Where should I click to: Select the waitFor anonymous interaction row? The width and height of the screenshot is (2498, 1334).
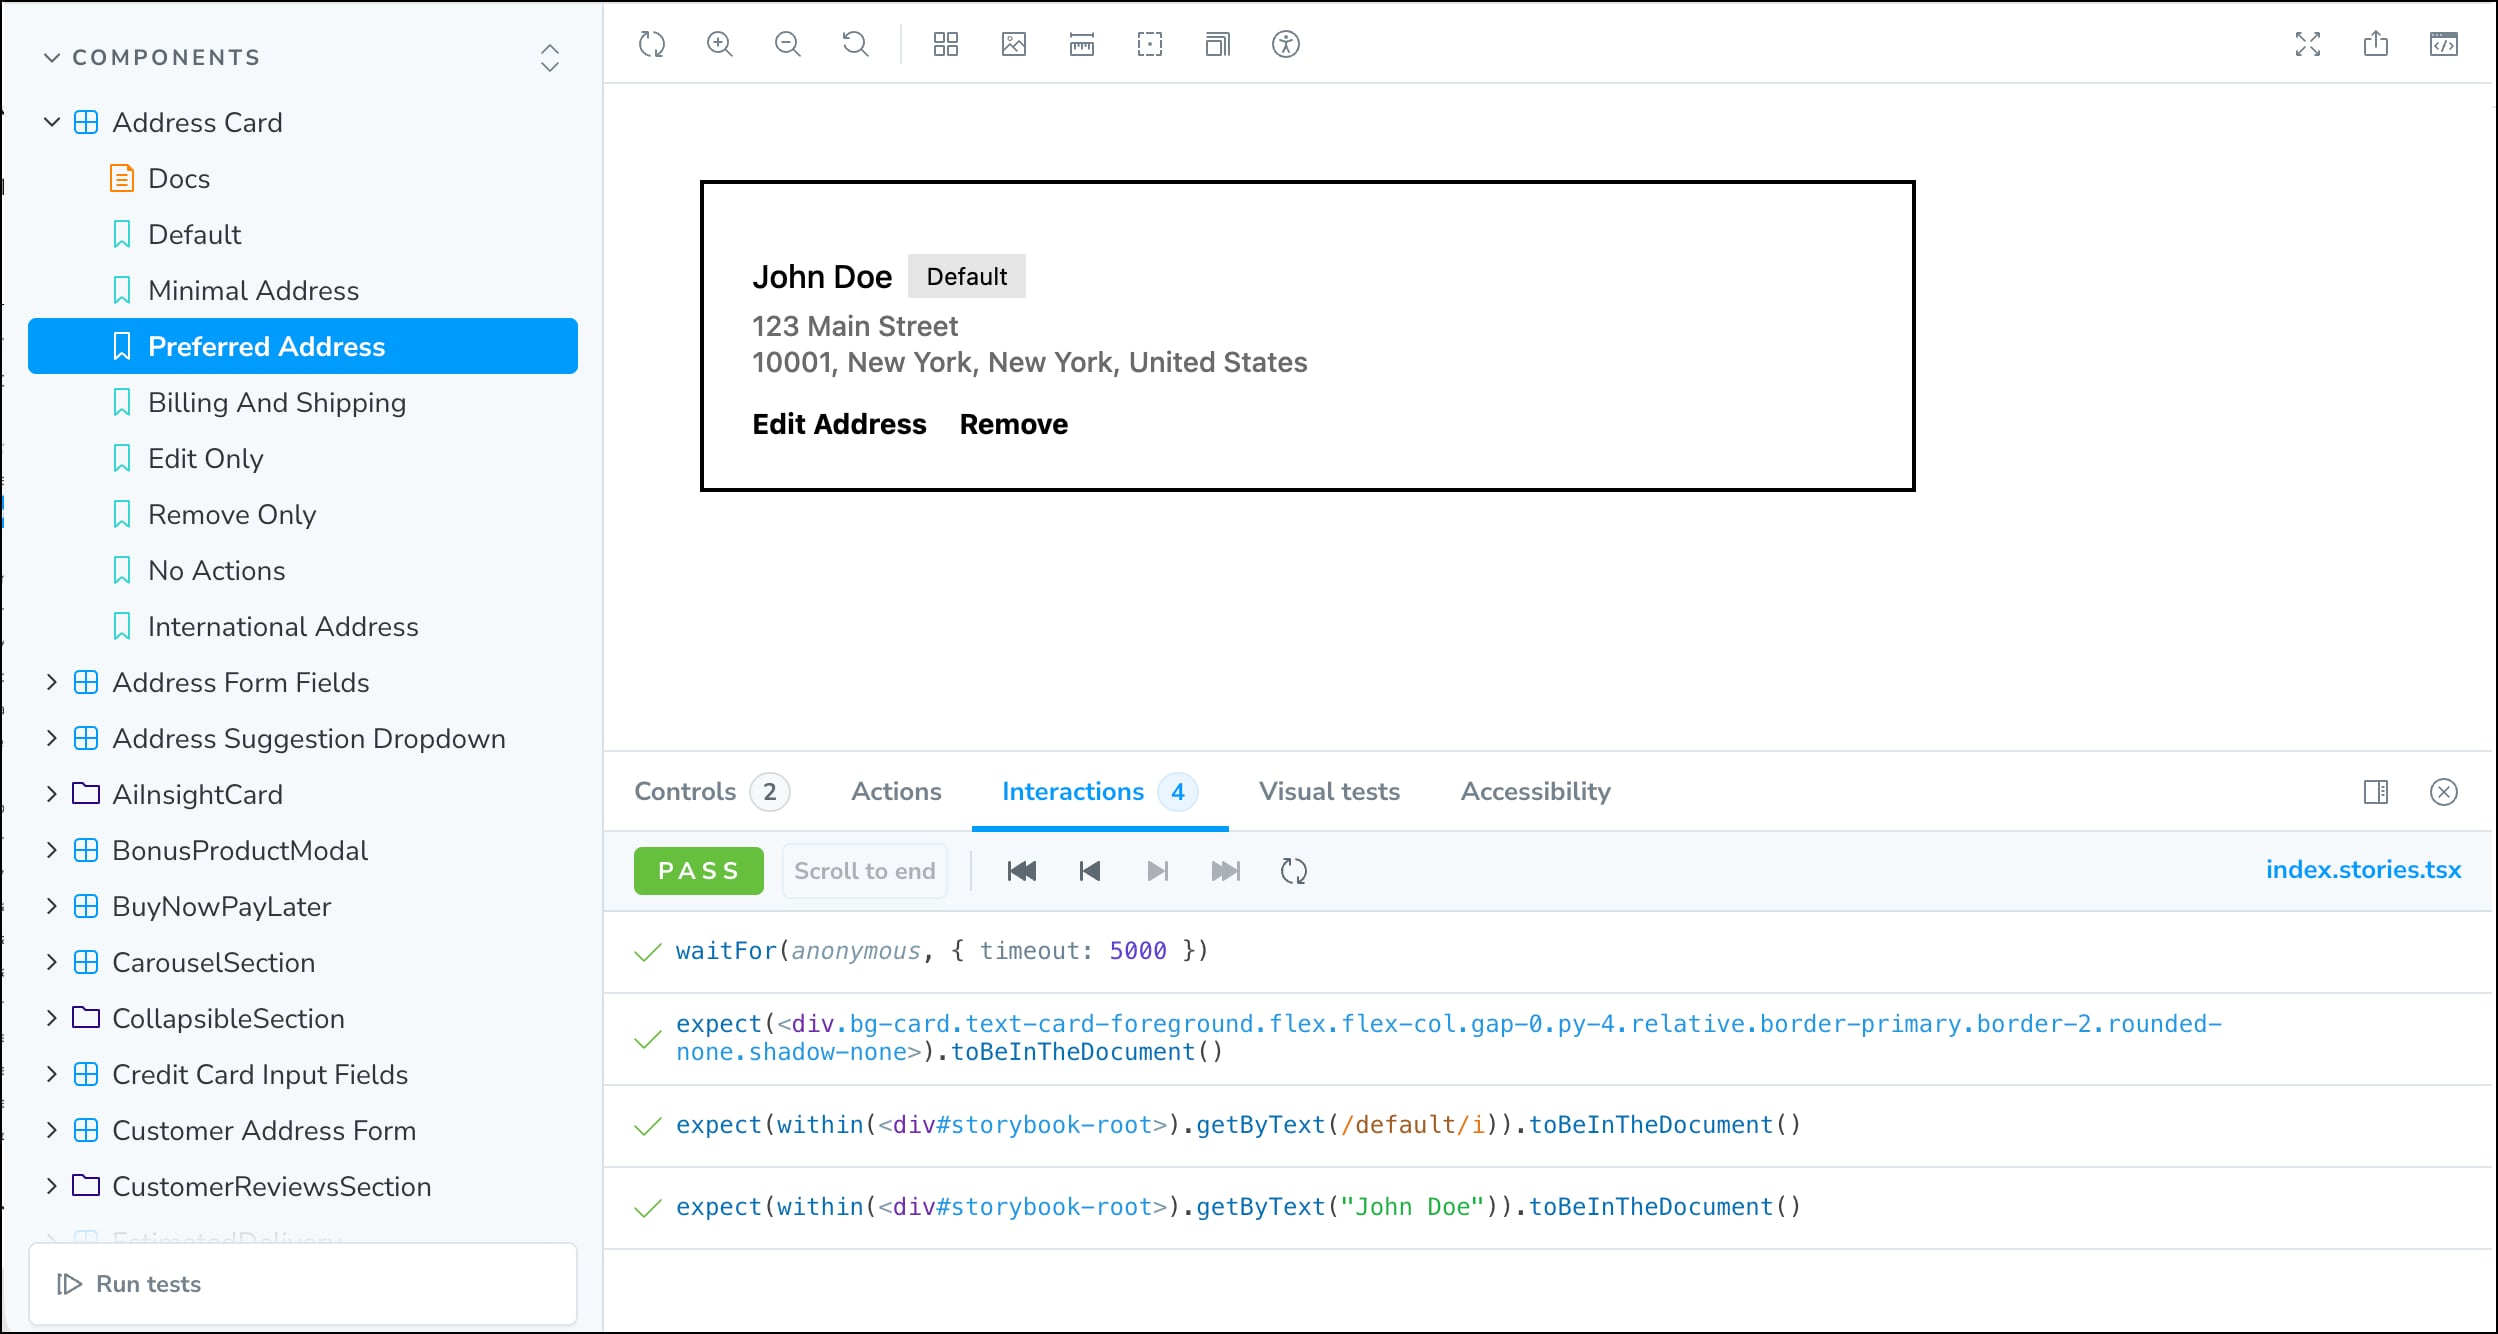1547,951
